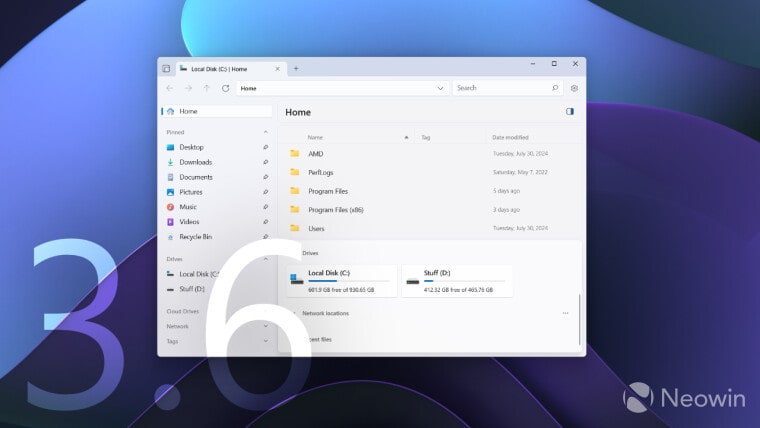Select the Local Disk (C:) | Home tab
This screenshot has width=760, height=428.
coord(231,69)
